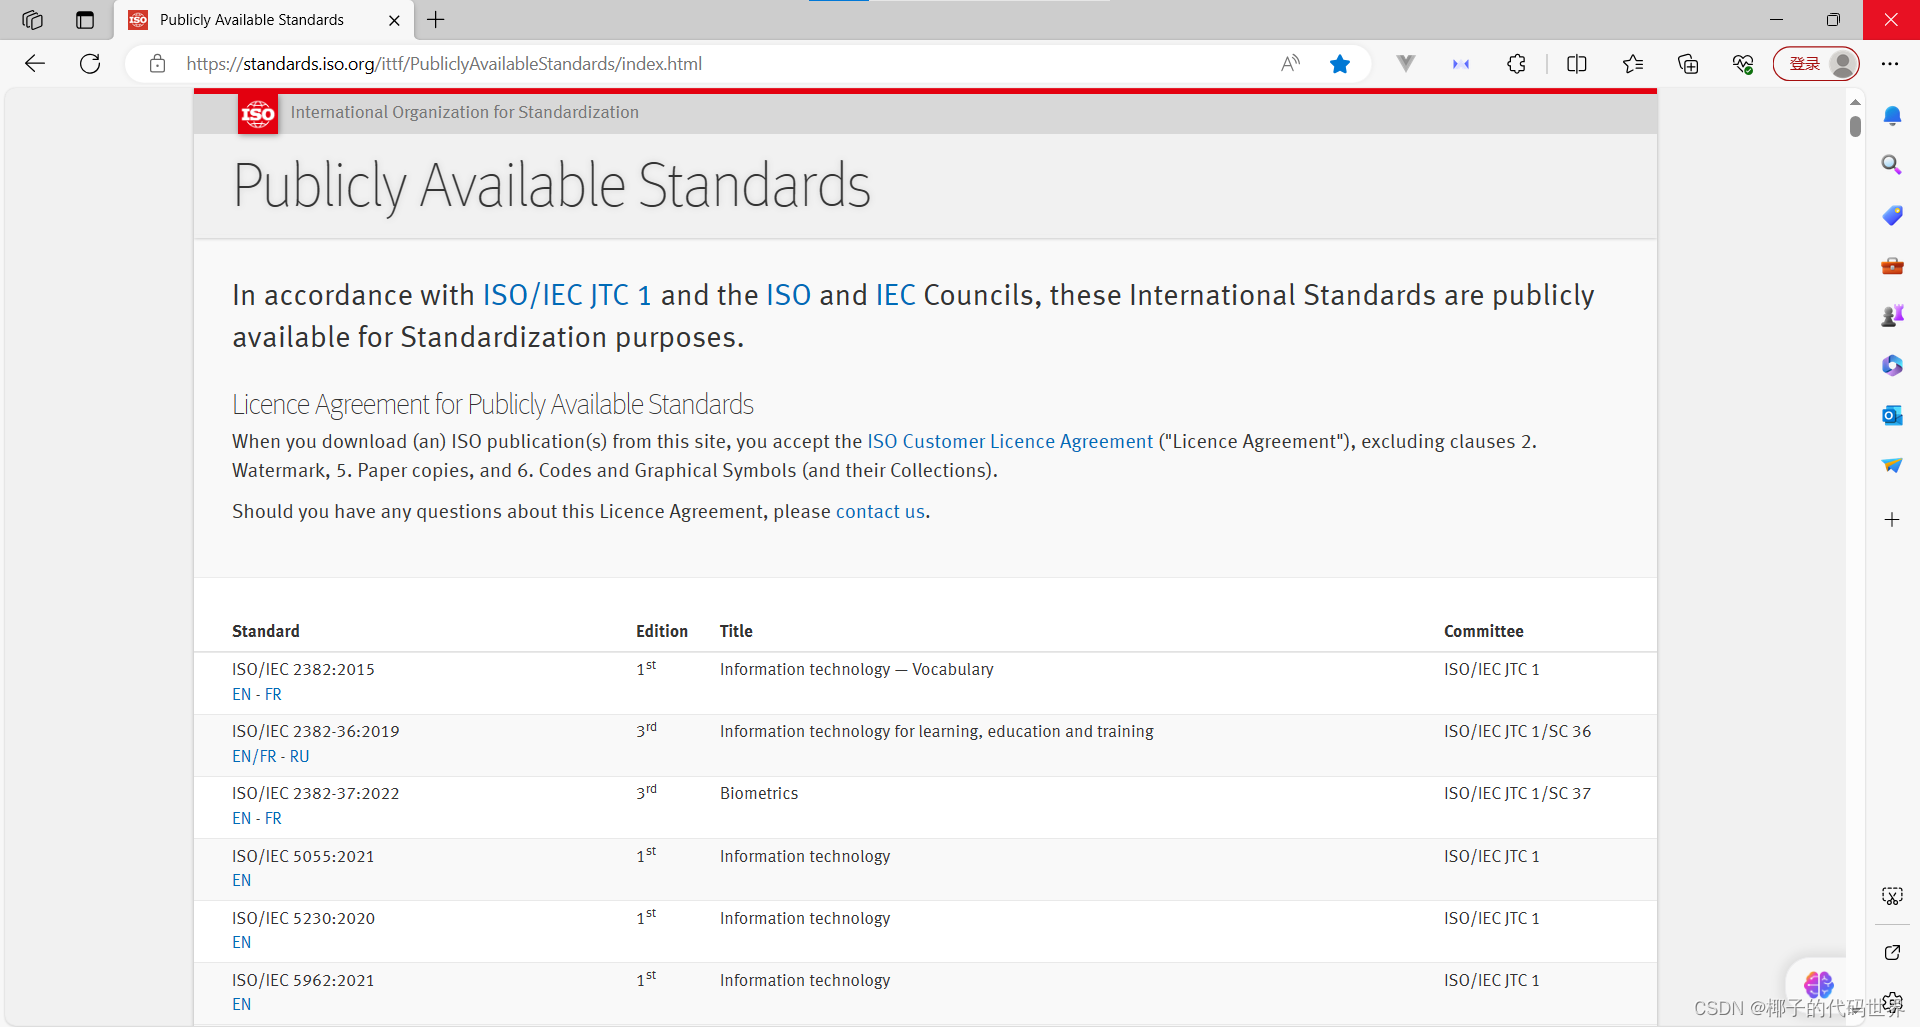Open sidebar notifications bell
This screenshot has width=1920, height=1027.
tap(1892, 116)
